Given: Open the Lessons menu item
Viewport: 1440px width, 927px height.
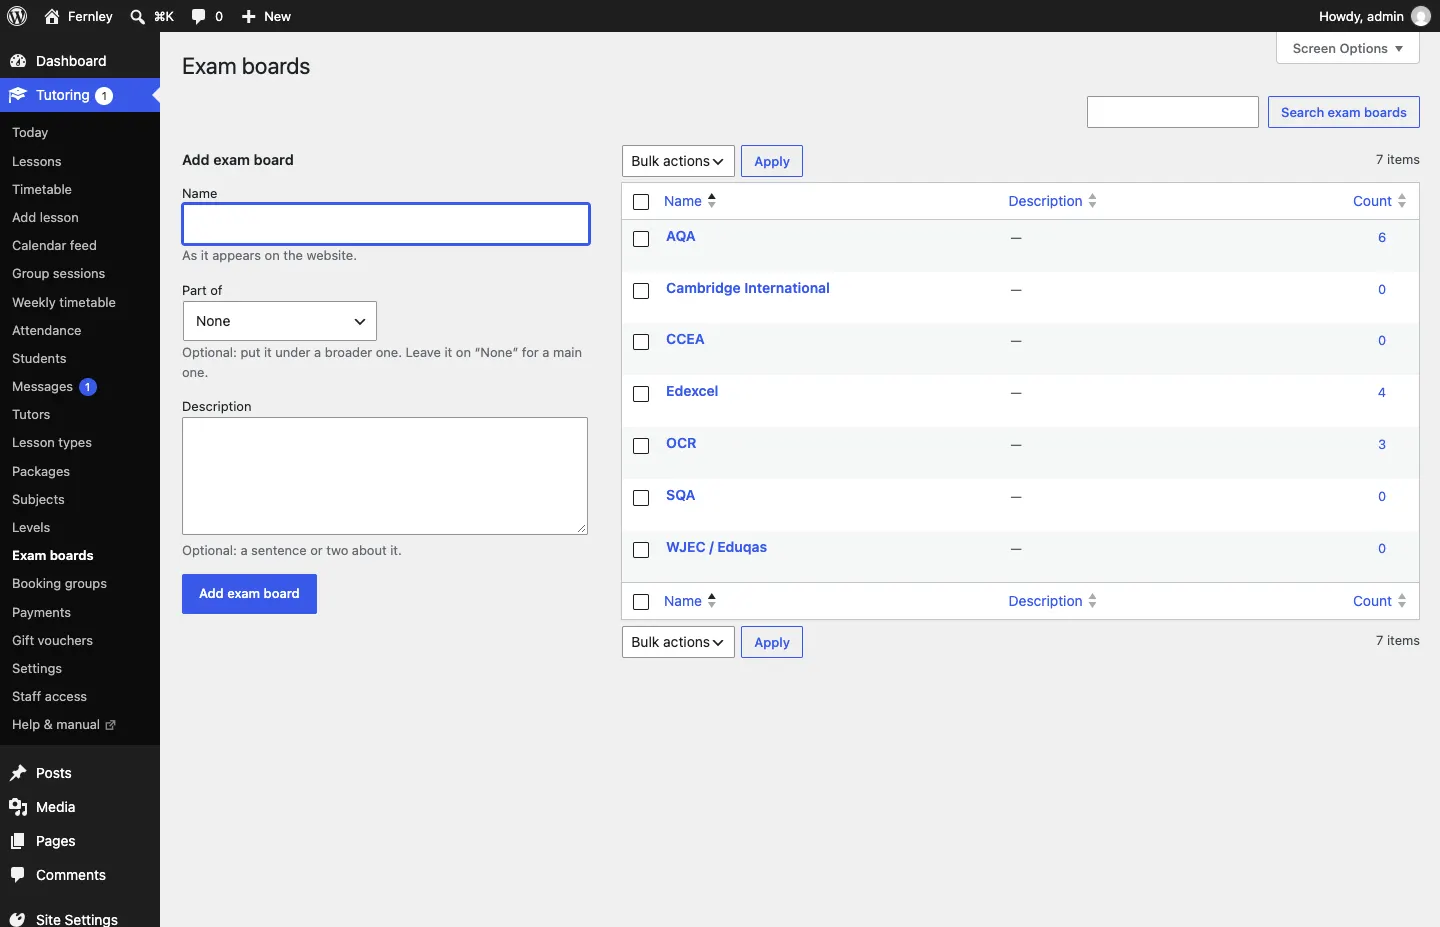Looking at the screenshot, I should pos(37,161).
